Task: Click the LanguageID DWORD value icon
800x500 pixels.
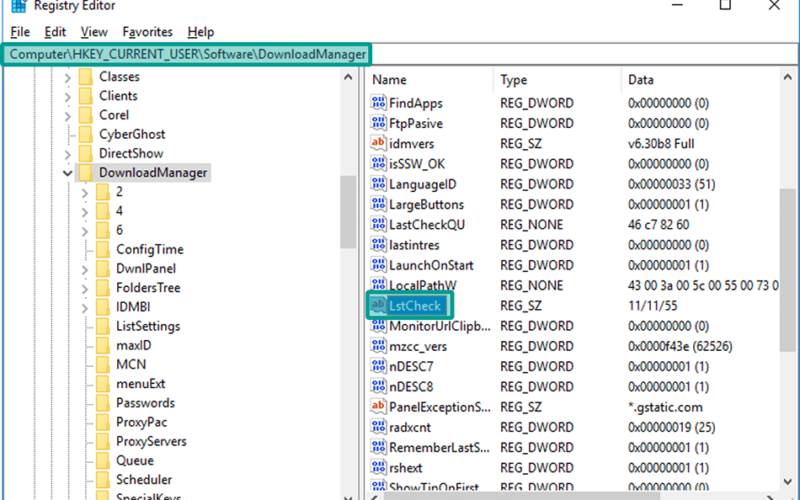Action: pos(378,184)
